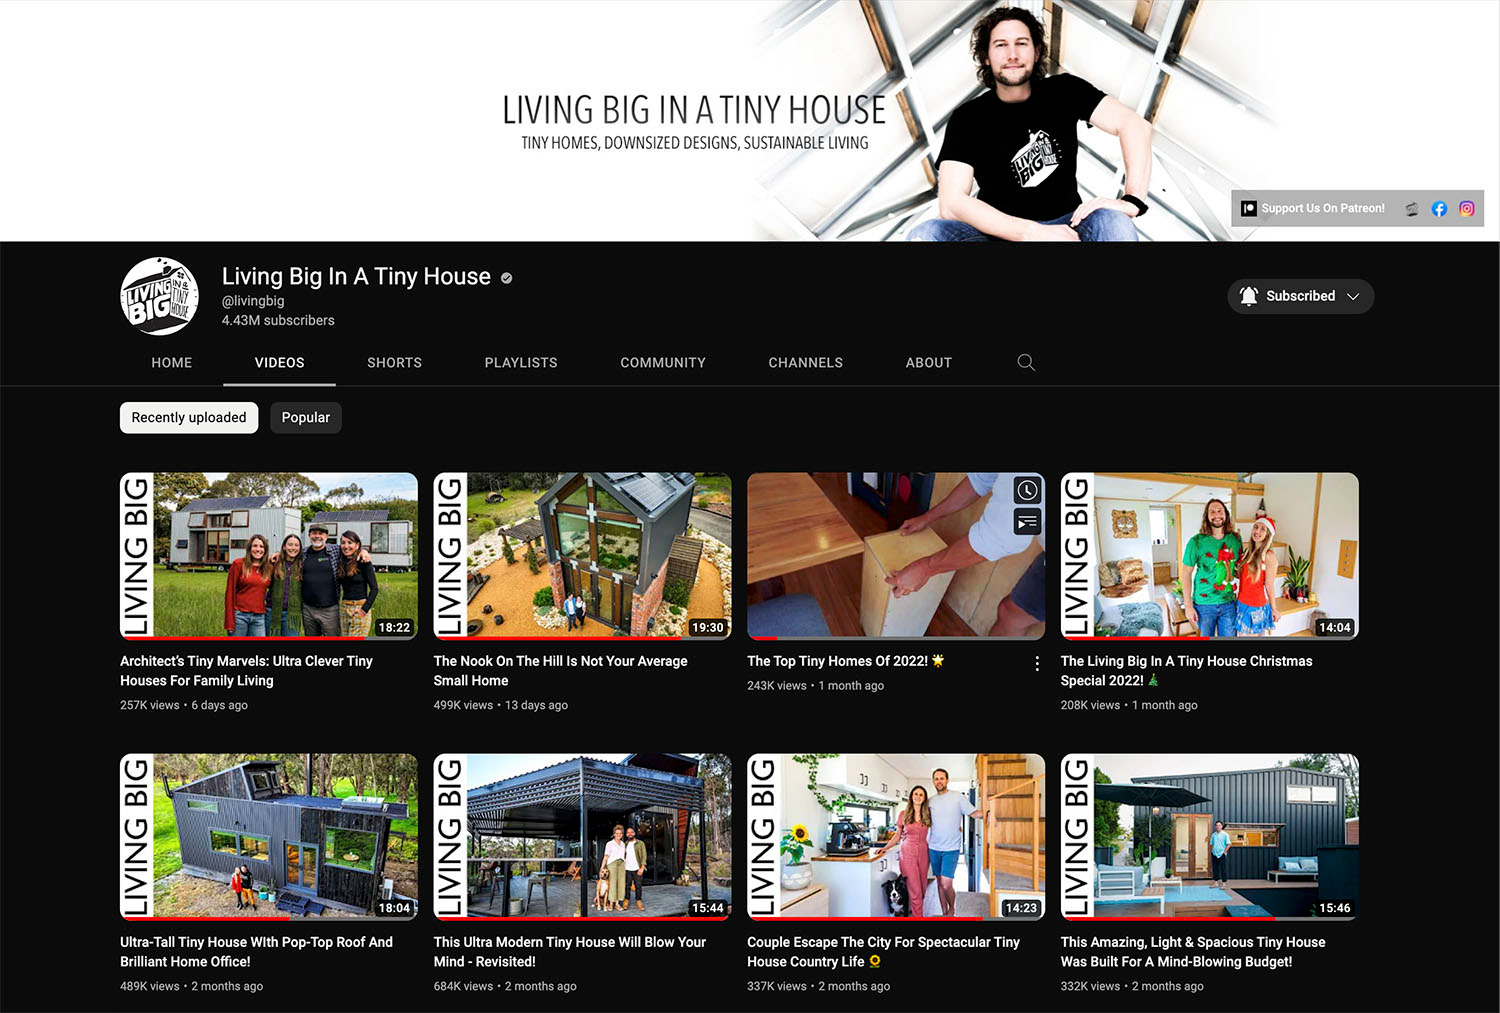This screenshot has width=1500, height=1013.
Task: Click the 4.43M subscribers text
Action: (x=278, y=321)
